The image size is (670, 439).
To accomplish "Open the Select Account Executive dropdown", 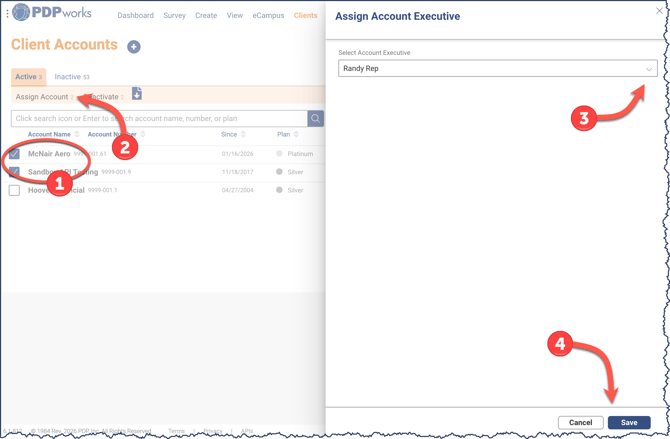I will click(x=497, y=68).
